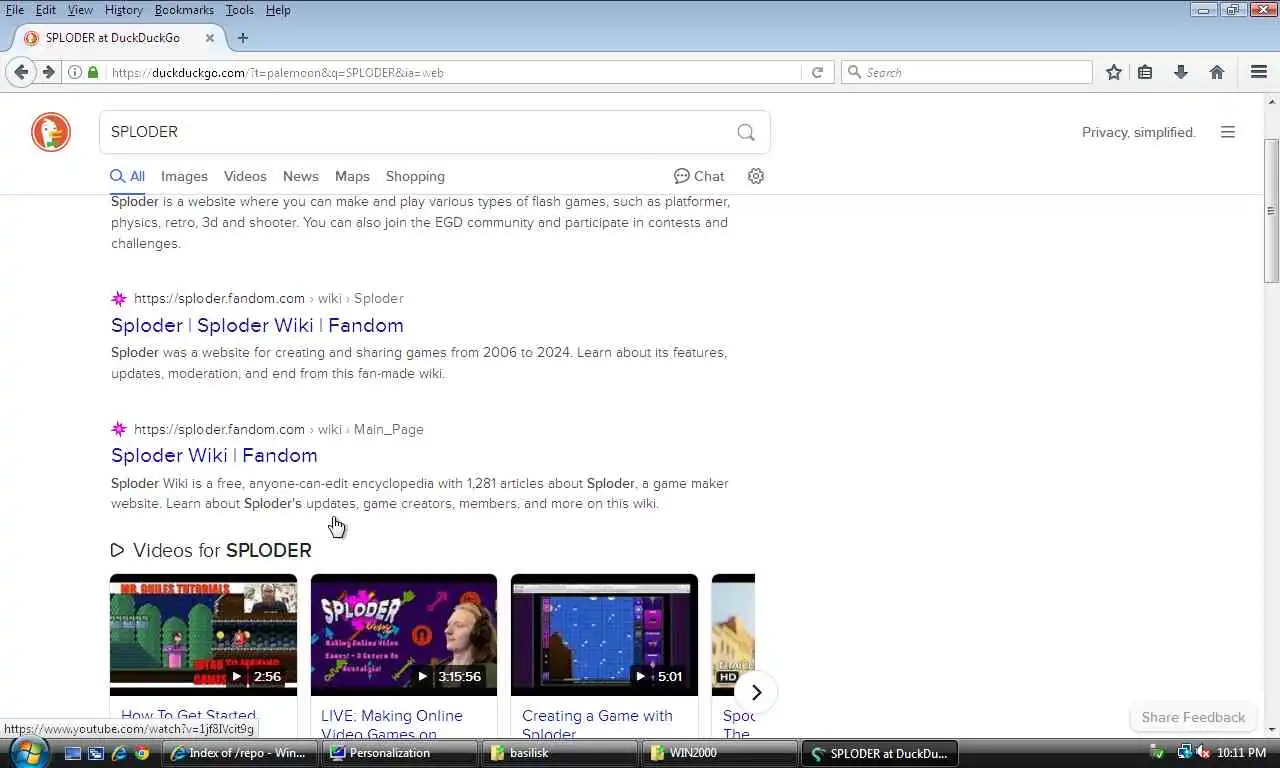Click the Fandom favicon beside Sploder Wiki | Fandom
Screen dimensions: 1280x768
click(119, 429)
